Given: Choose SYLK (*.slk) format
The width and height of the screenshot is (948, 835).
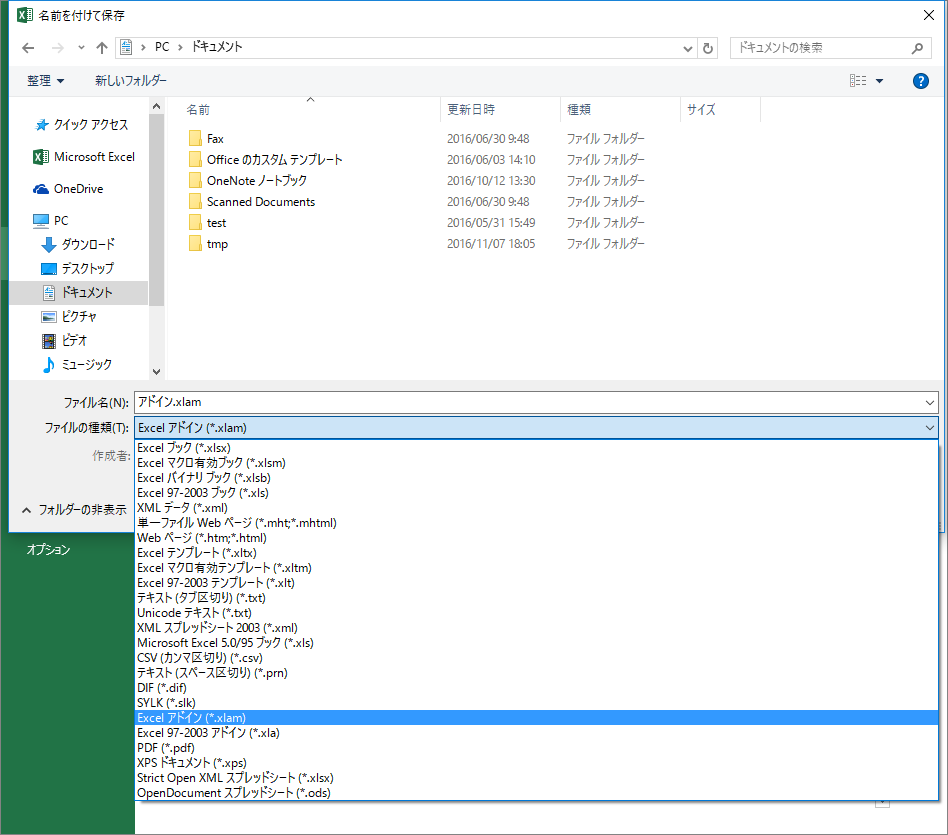Looking at the screenshot, I should [536, 703].
